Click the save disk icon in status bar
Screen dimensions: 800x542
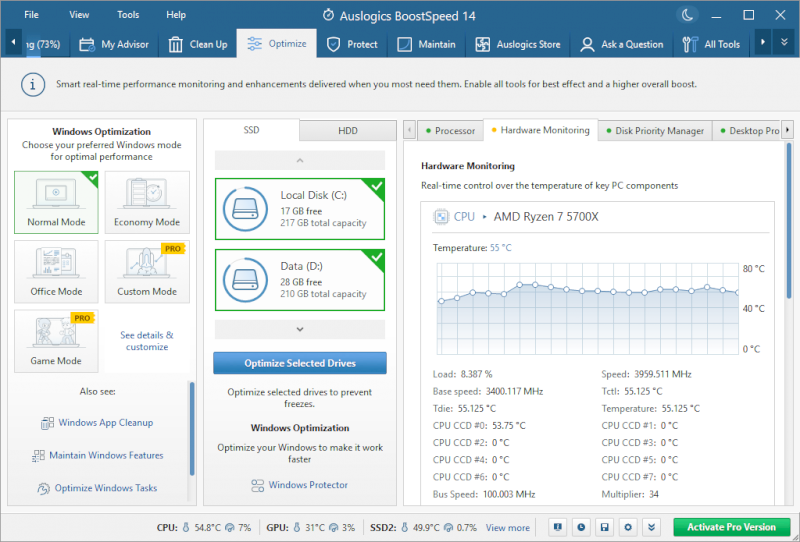[604, 527]
